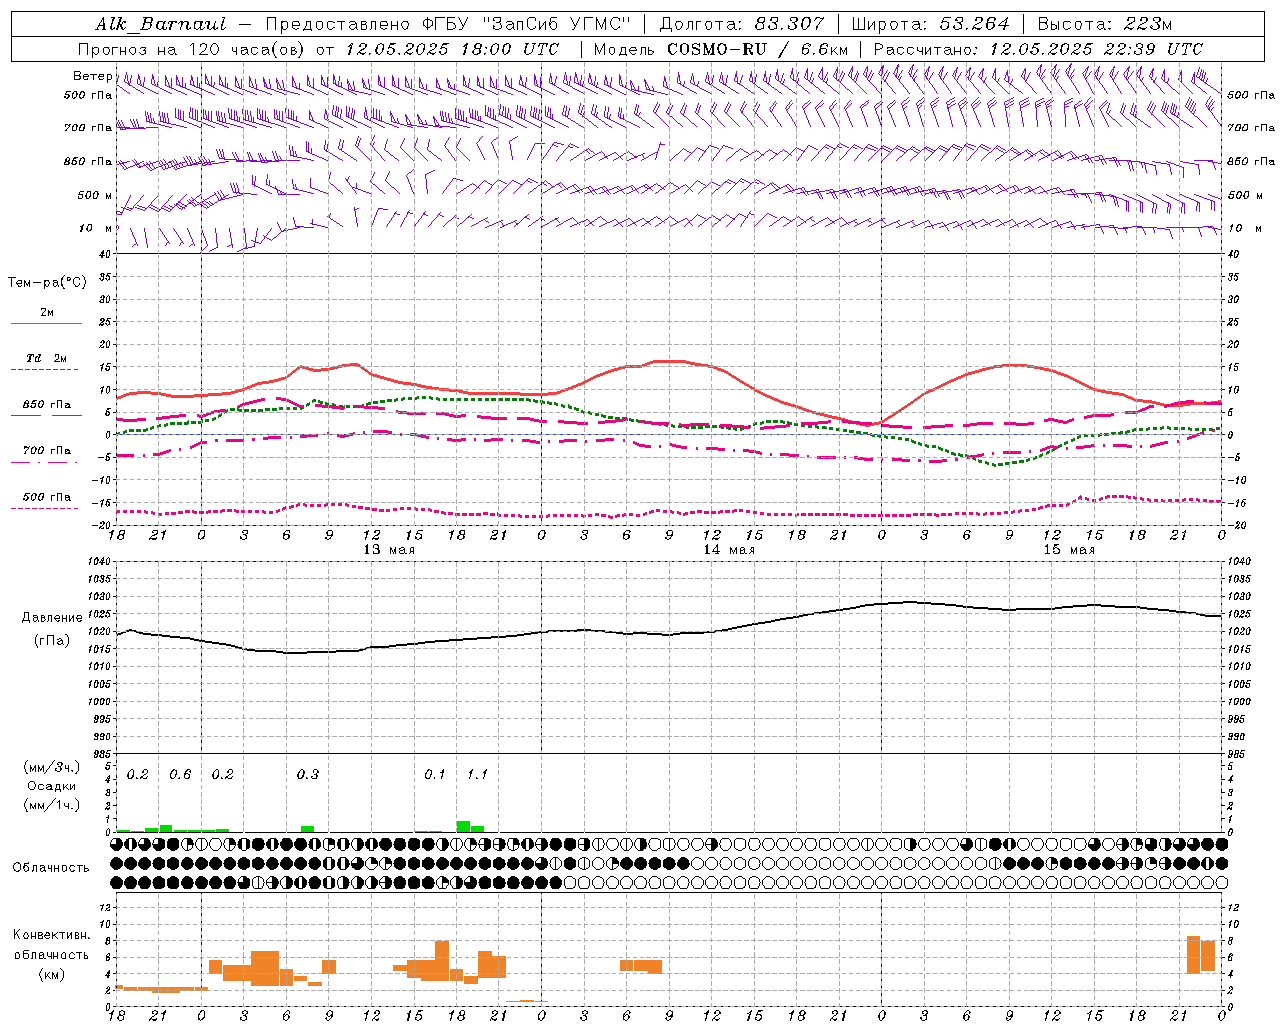Viewport: 1280px width, 1024px height.
Task: Click the '0.3' precipitation amount
Action: 308,774
